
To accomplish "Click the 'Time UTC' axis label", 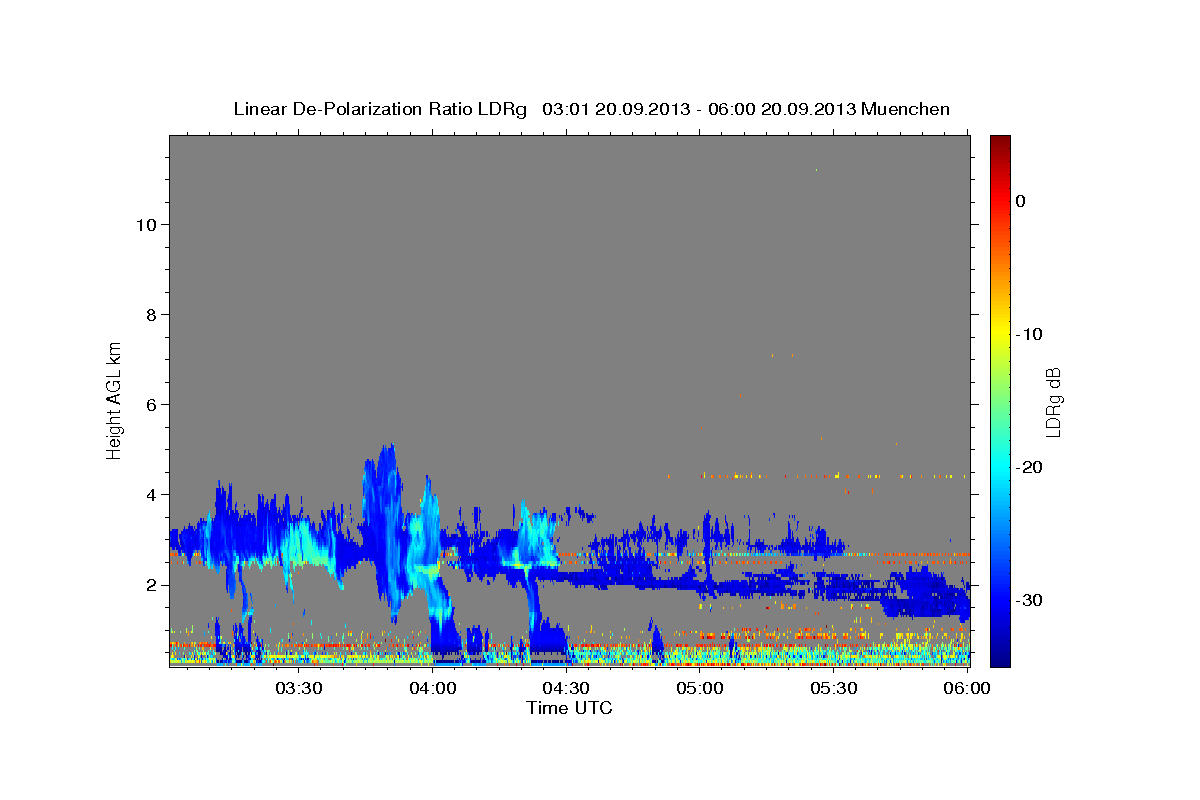I will (569, 708).
